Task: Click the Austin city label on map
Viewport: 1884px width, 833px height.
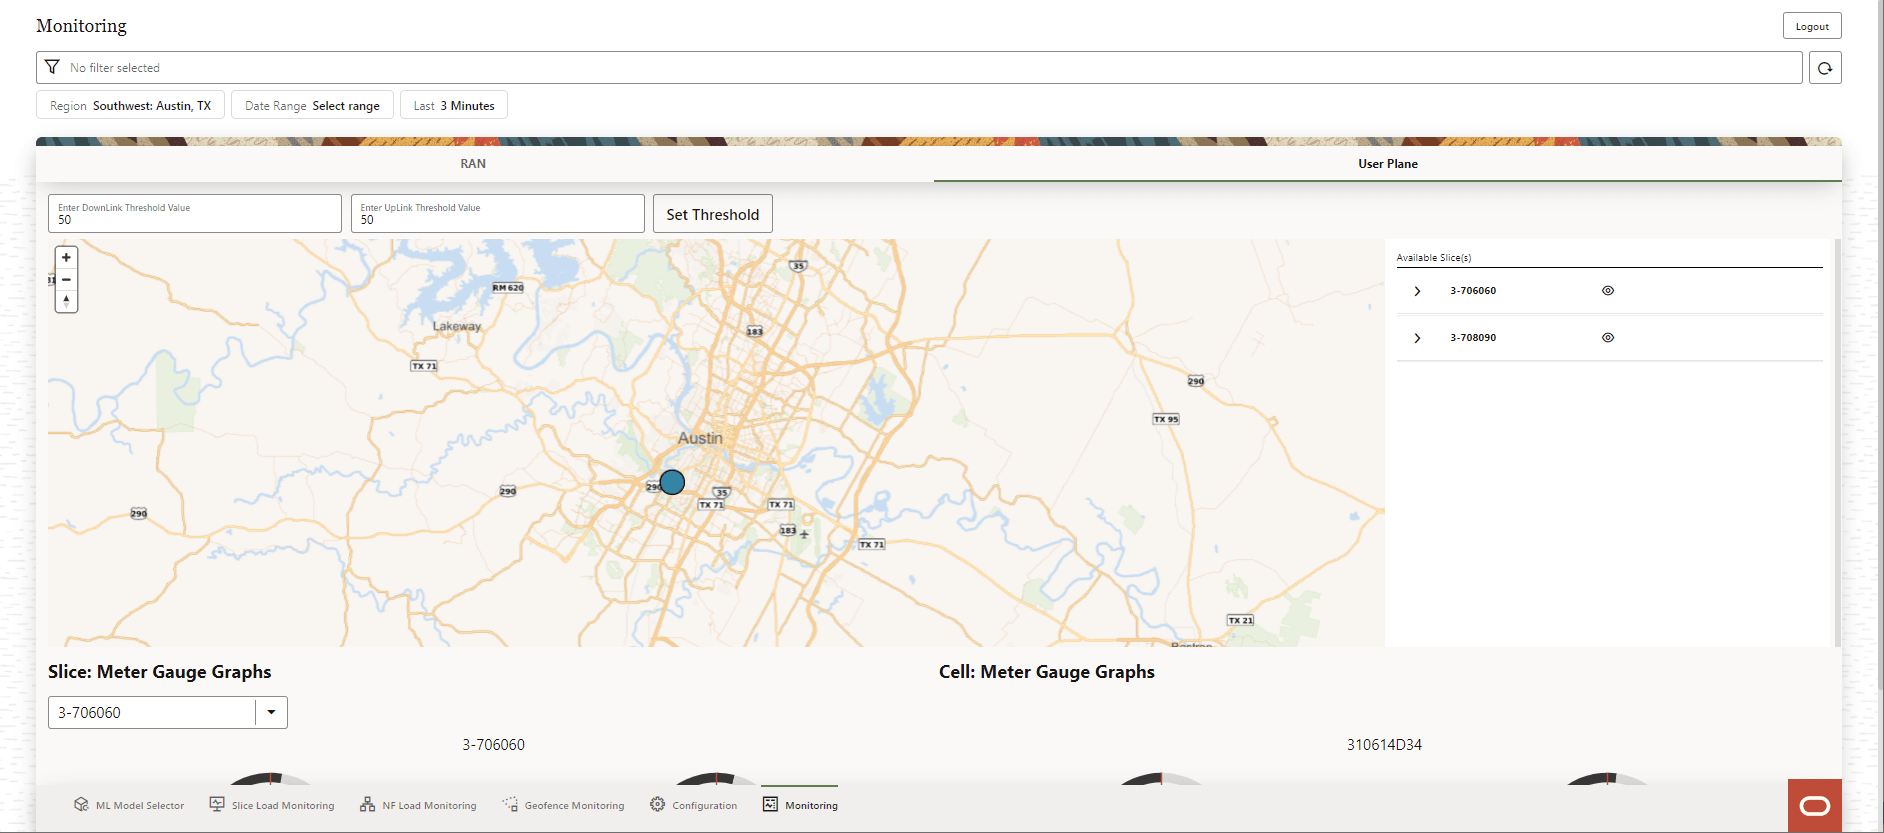Action: pyautogui.click(x=700, y=438)
